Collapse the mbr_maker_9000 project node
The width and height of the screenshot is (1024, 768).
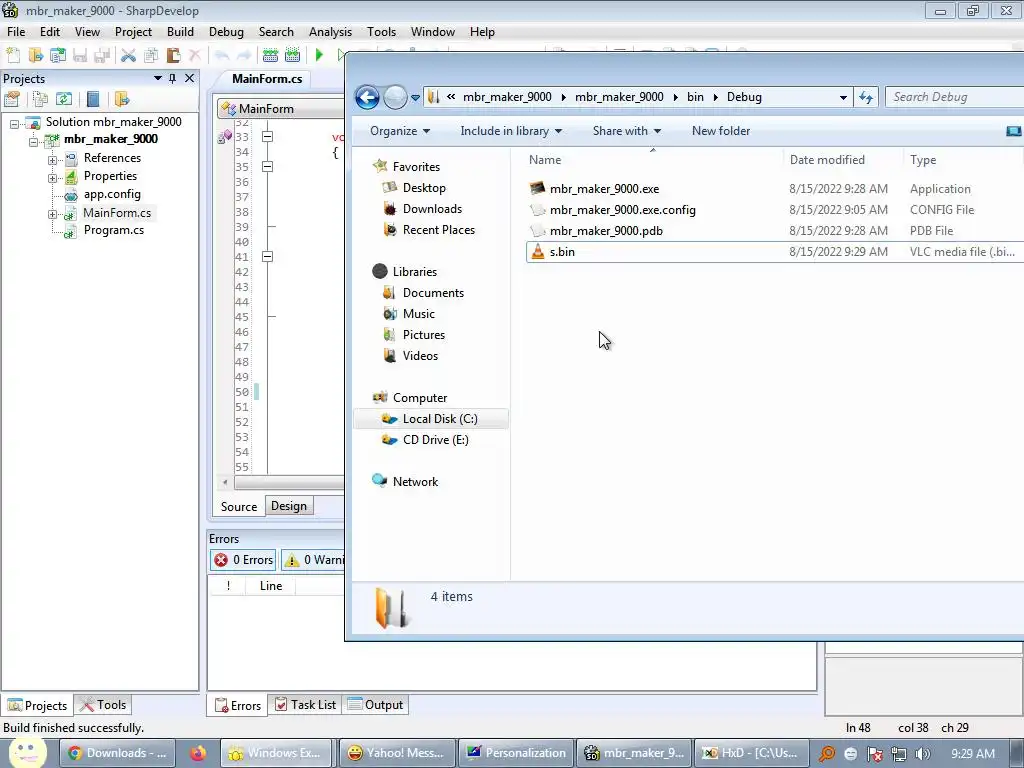(33, 140)
